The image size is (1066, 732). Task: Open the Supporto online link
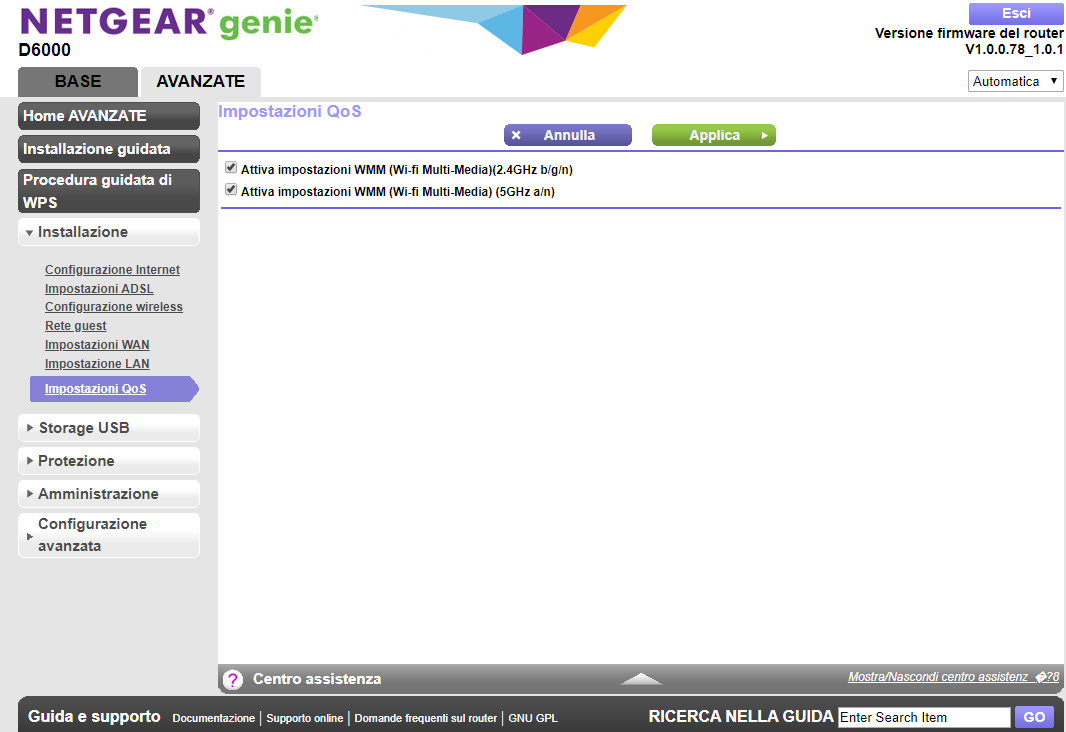click(303, 717)
